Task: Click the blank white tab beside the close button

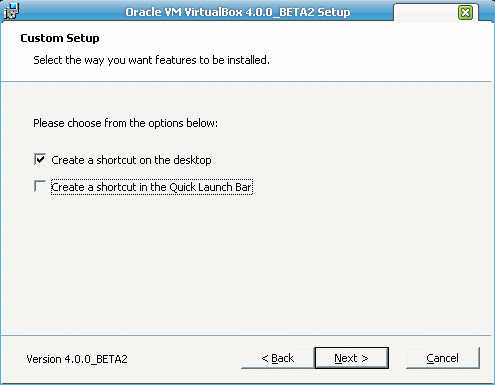Action: pyautogui.click(x=426, y=13)
